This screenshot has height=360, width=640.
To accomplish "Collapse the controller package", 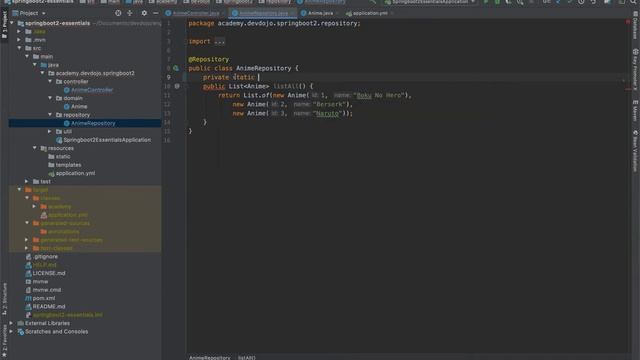I will point(50,82).
